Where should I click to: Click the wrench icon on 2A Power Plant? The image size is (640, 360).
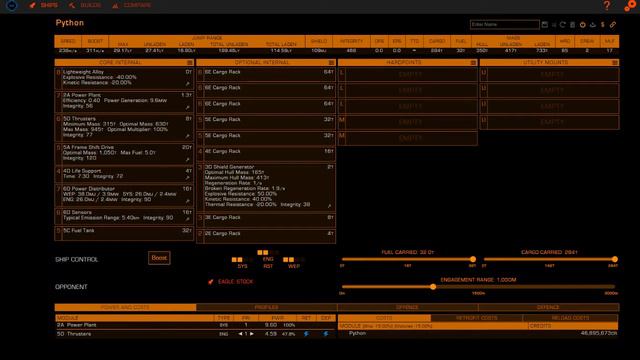pos(188,107)
